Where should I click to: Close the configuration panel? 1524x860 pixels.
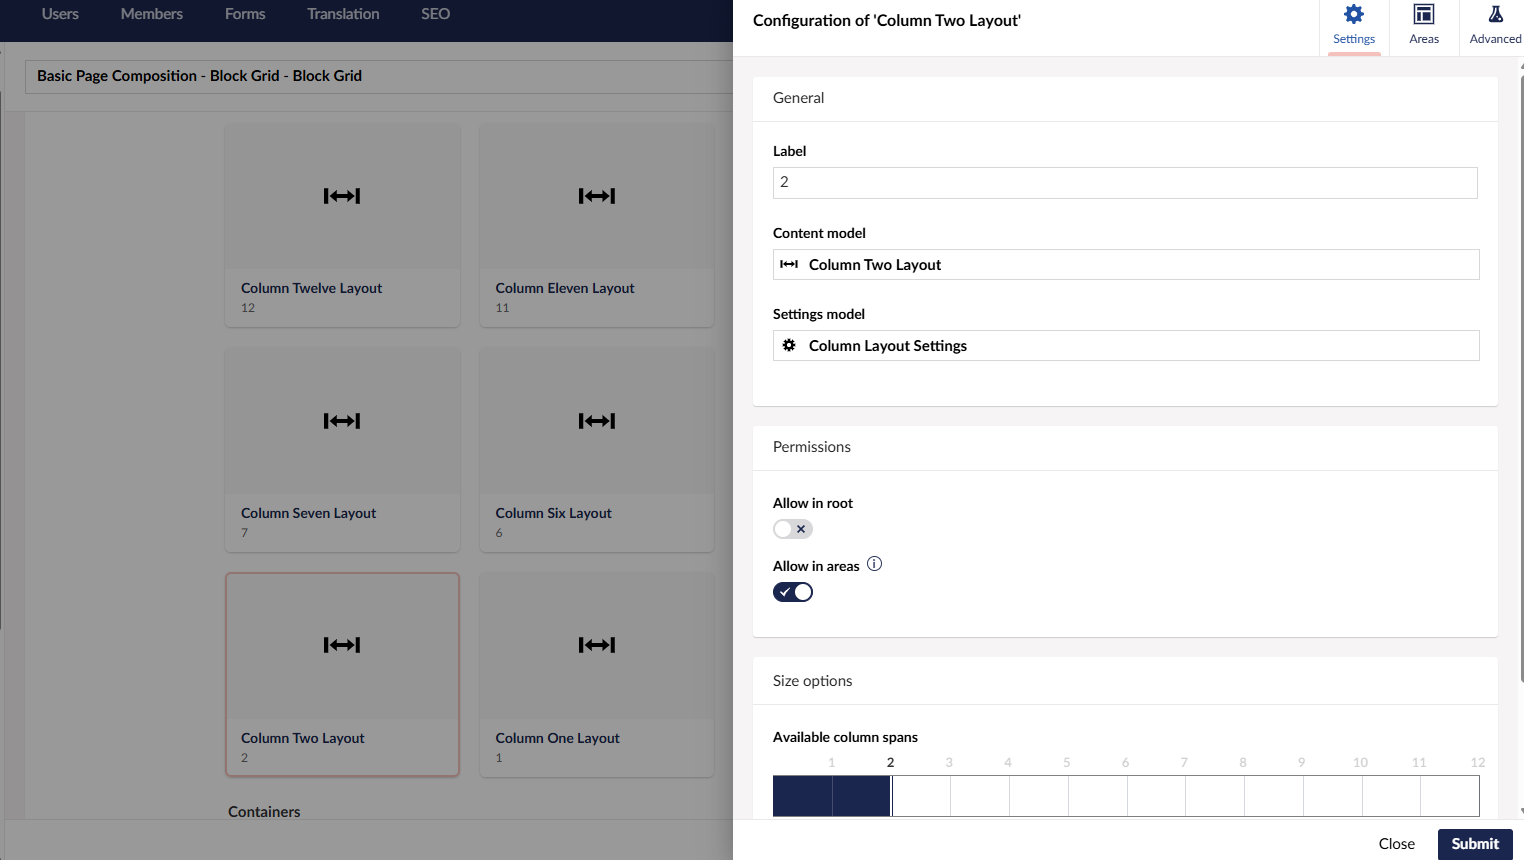coord(1396,844)
